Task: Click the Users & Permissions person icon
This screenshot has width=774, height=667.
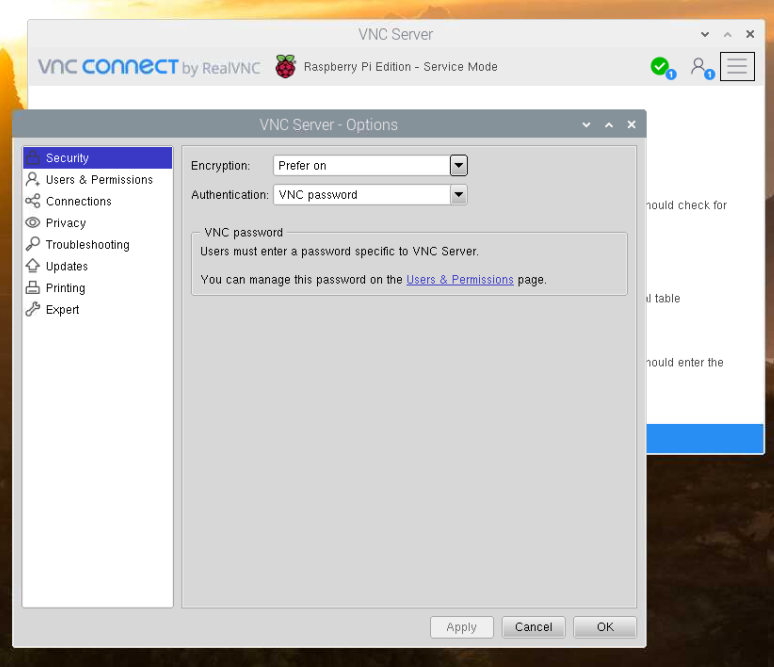Action: (x=33, y=179)
